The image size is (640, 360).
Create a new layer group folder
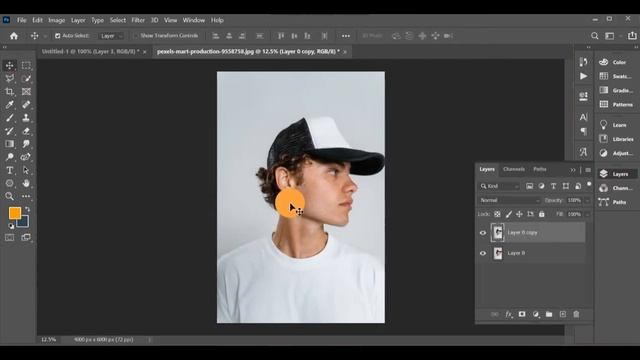click(549, 314)
